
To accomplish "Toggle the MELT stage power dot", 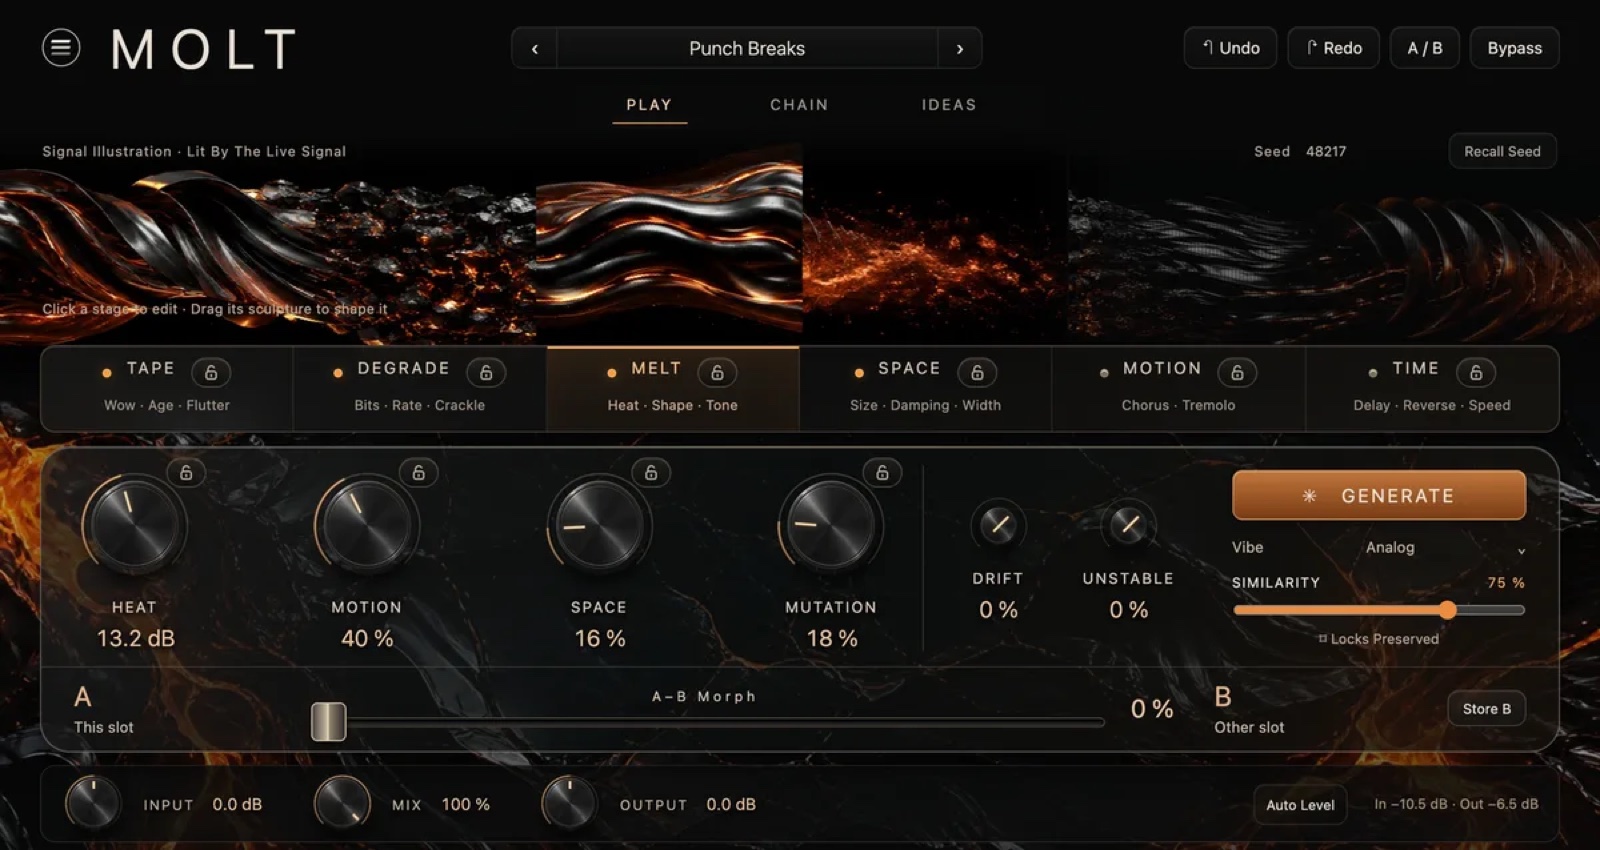I will pyautogui.click(x=612, y=373).
